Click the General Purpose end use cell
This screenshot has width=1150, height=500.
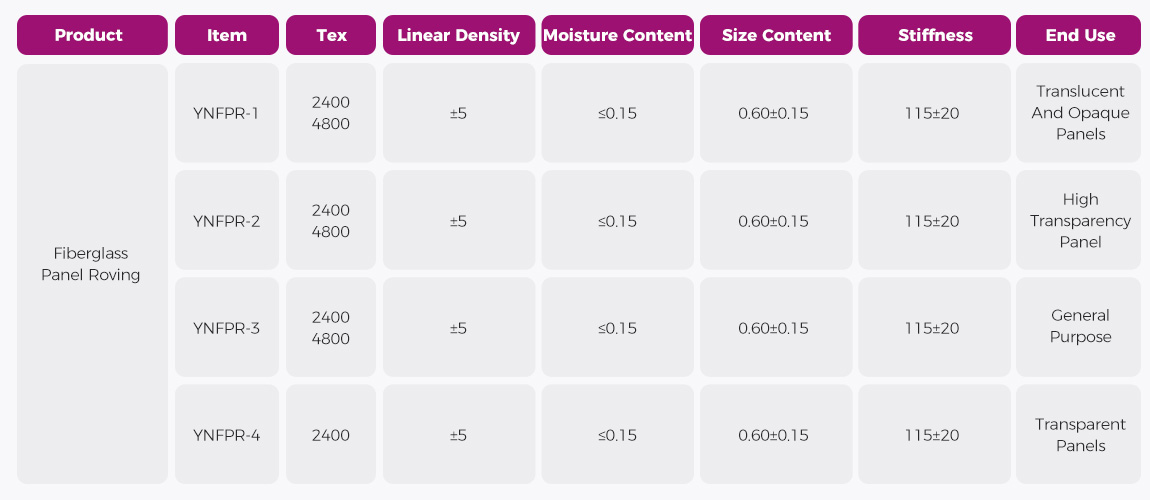pos(1080,327)
